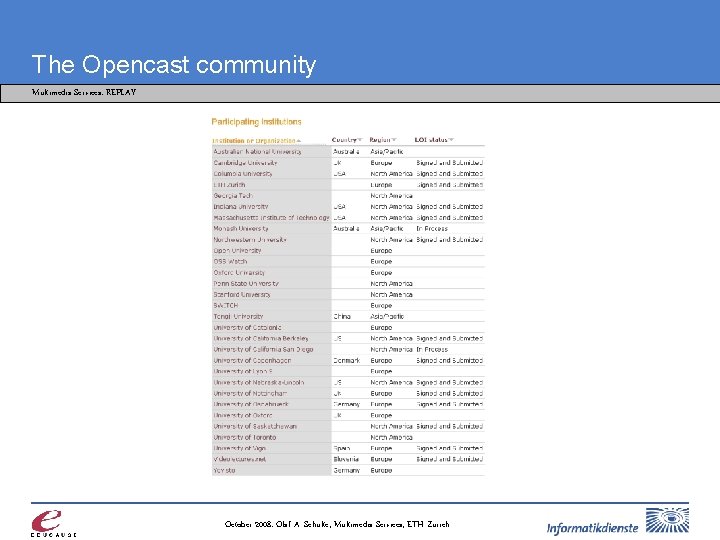Select University of Osnabrueck row name
This screenshot has height=540, width=720.
251,404
